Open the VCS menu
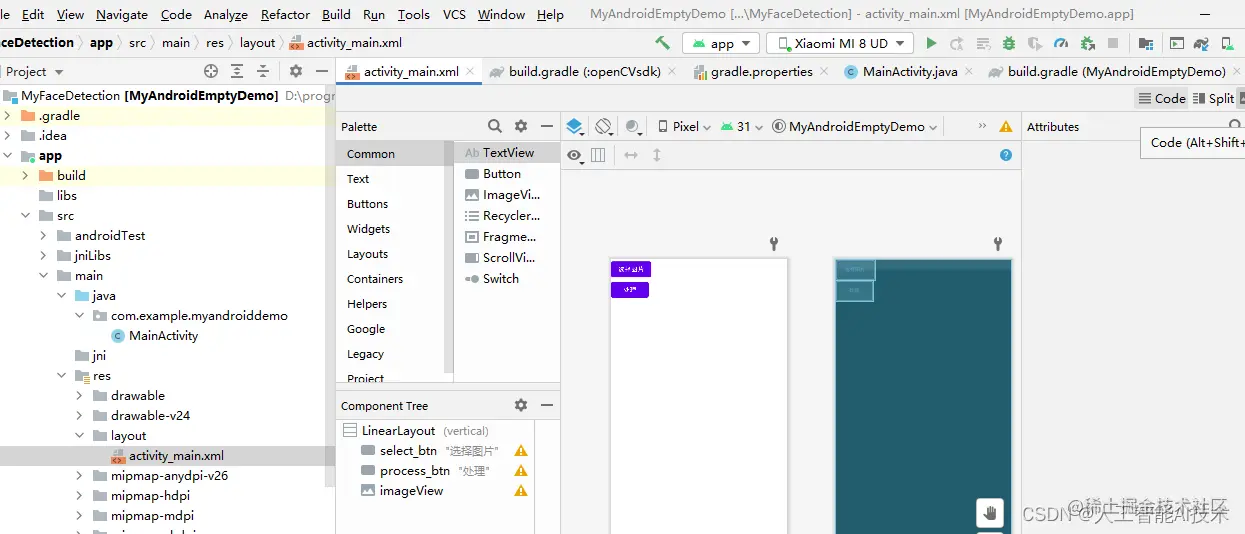 pos(454,14)
